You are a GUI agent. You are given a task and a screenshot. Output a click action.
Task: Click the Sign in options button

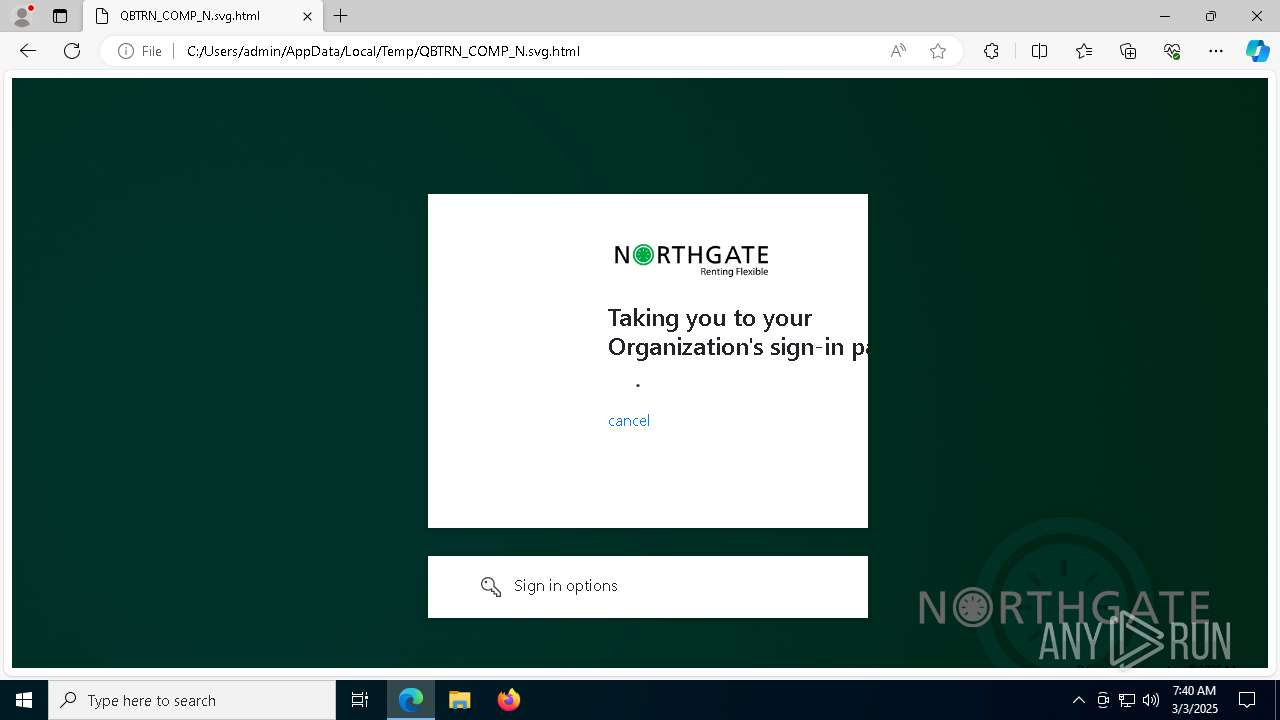click(x=648, y=587)
